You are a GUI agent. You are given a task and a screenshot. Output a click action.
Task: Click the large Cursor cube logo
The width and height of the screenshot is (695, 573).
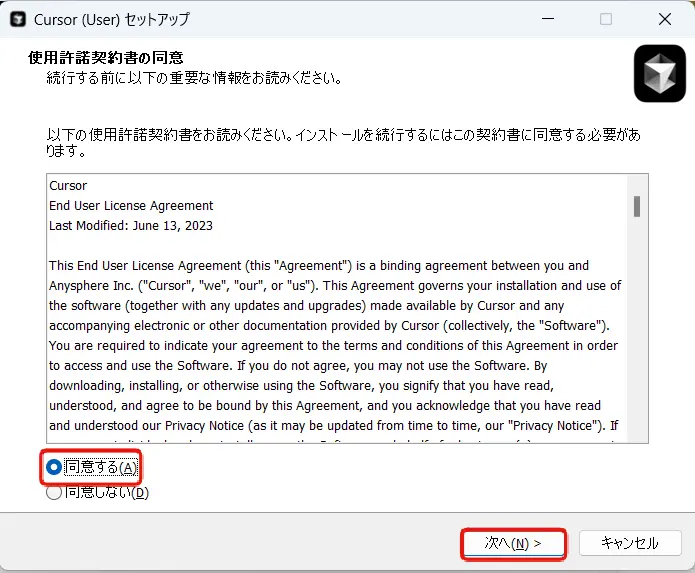tap(660, 74)
